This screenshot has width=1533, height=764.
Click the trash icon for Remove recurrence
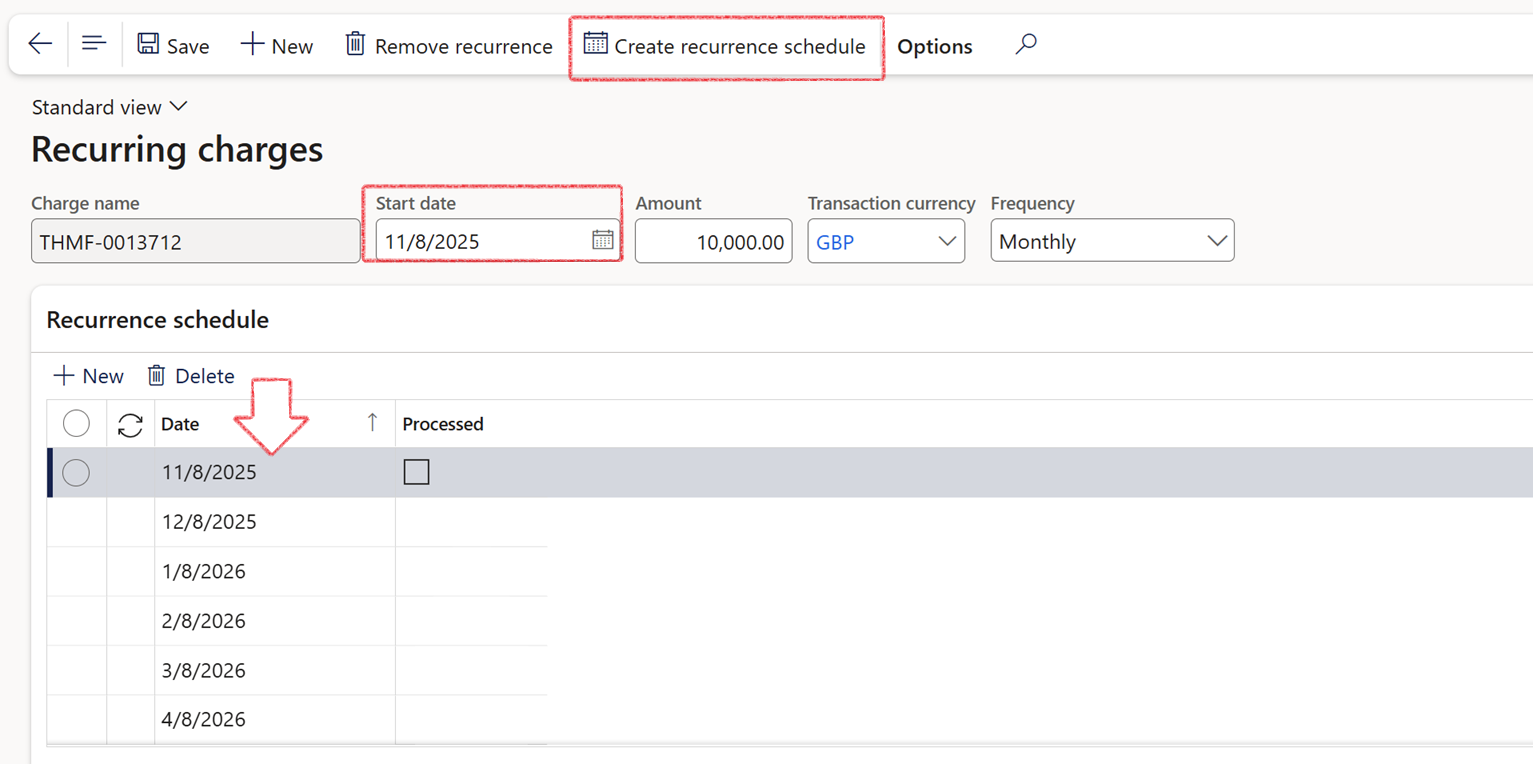(x=355, y=44)
